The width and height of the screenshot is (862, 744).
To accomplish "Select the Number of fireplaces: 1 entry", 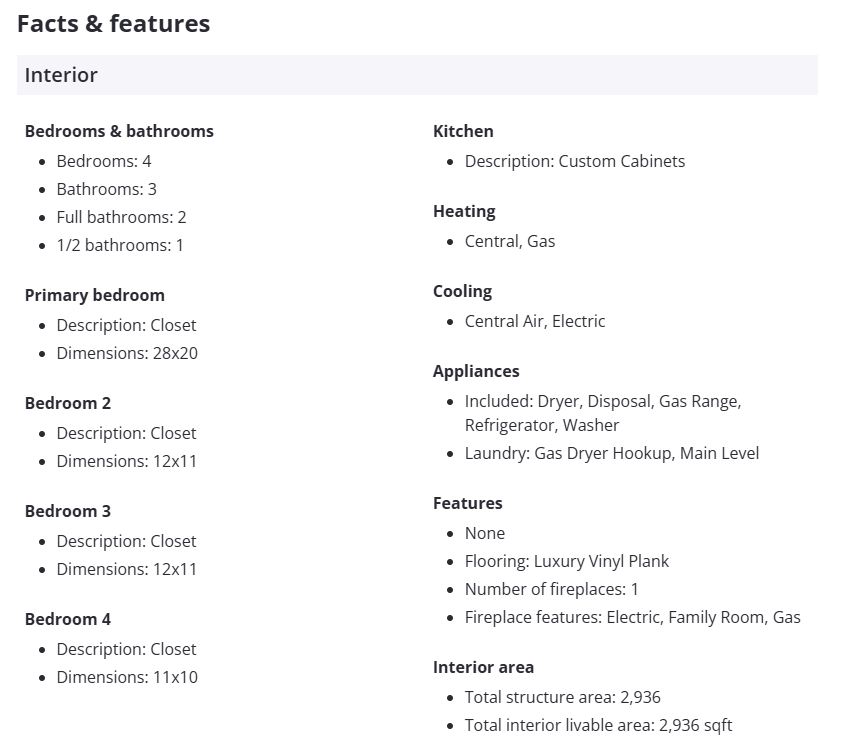I will 551,589.
